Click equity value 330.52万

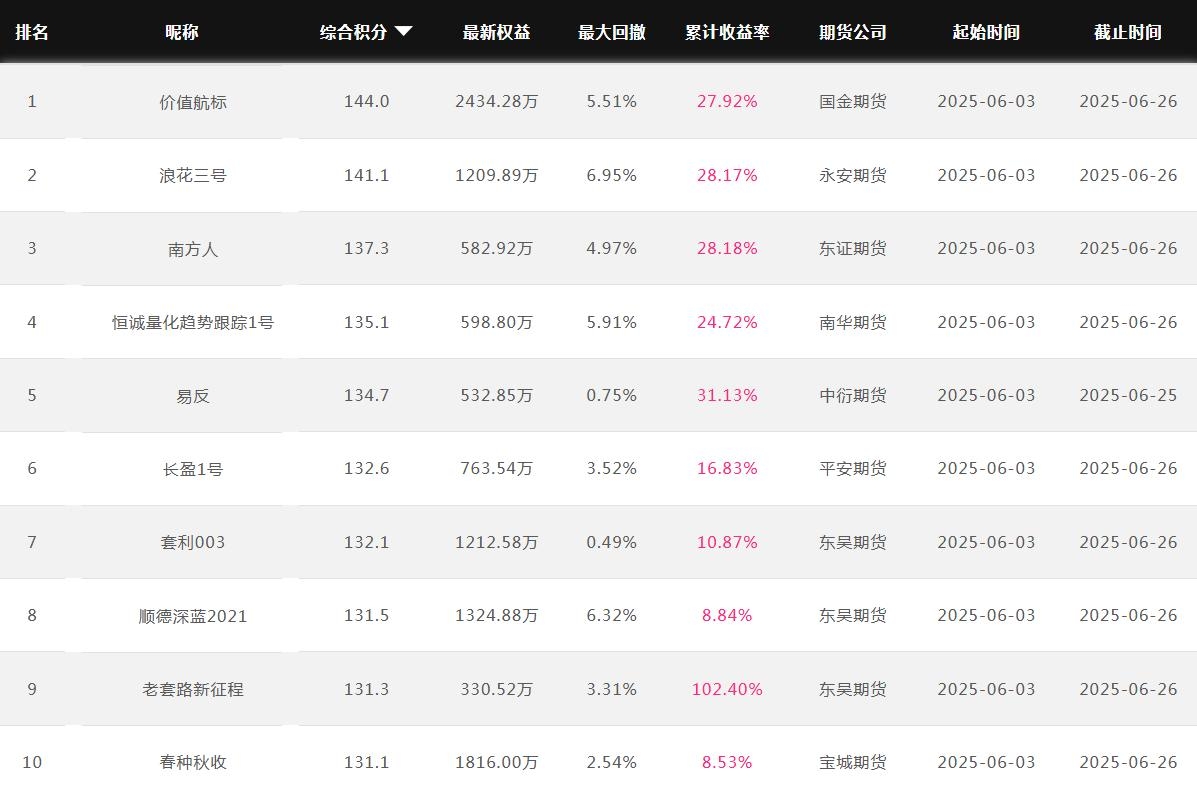[x=496, y=689]
